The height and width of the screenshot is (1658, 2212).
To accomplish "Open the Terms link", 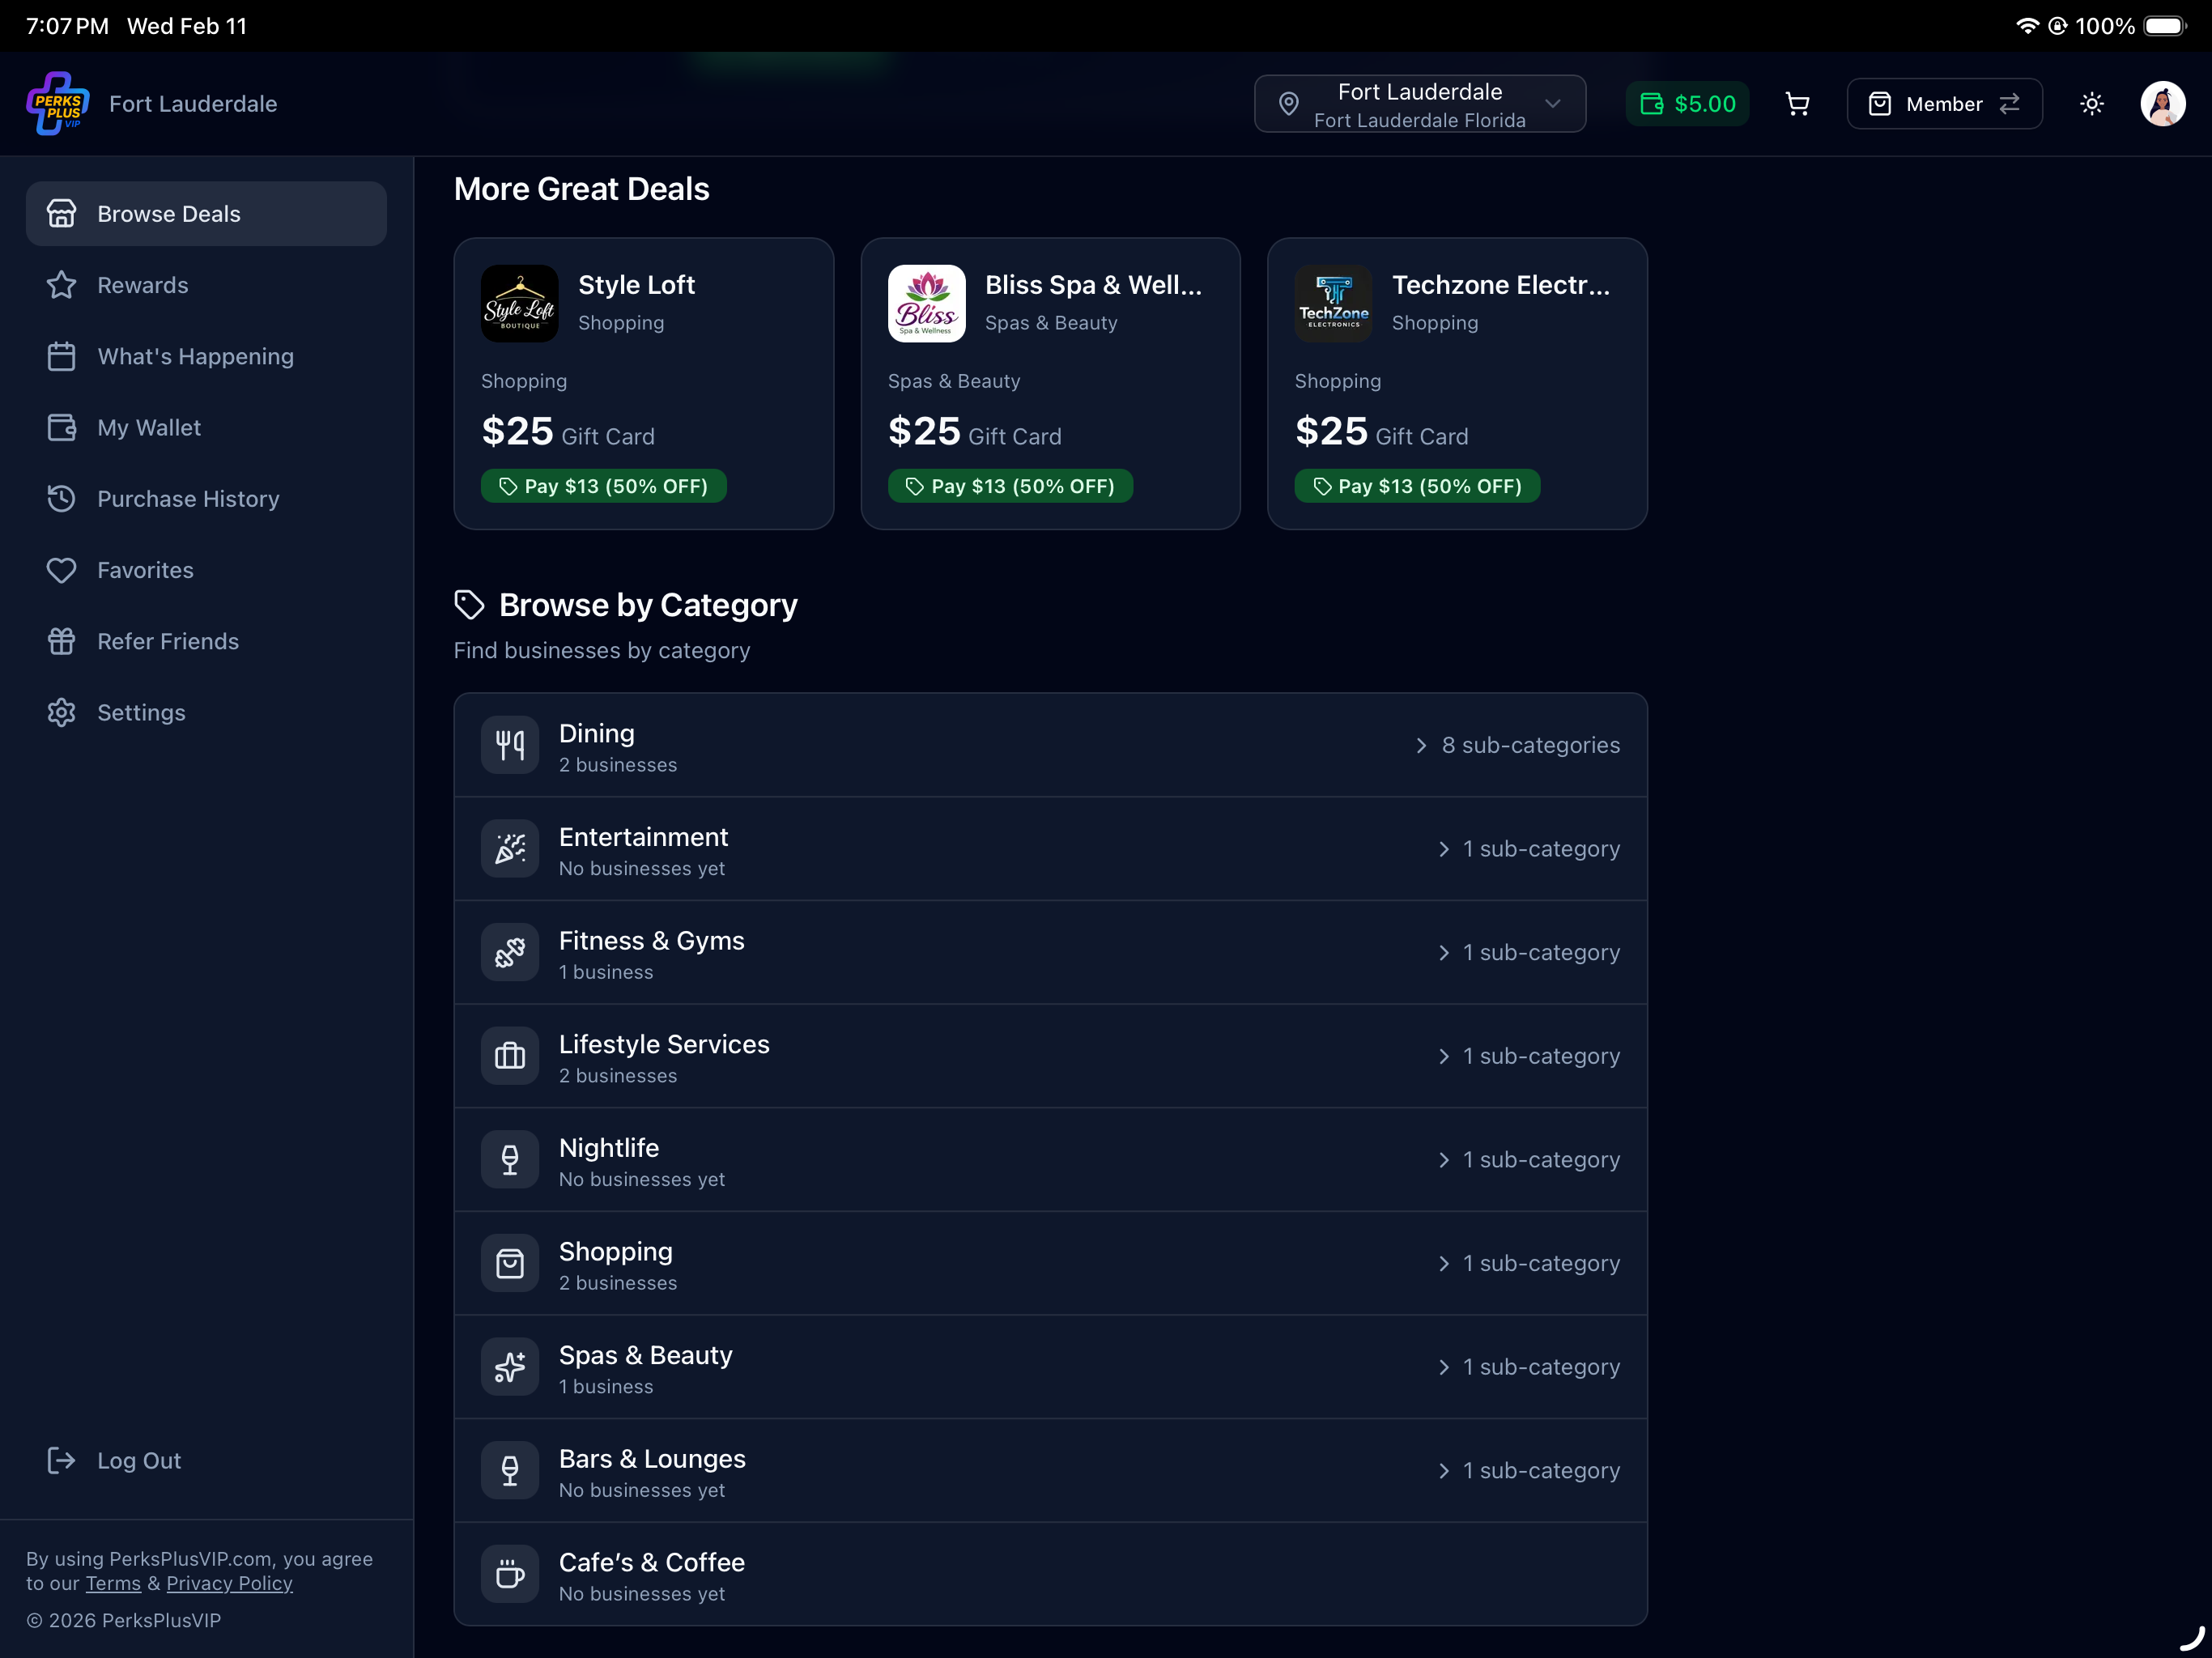I will (113, 1584).
